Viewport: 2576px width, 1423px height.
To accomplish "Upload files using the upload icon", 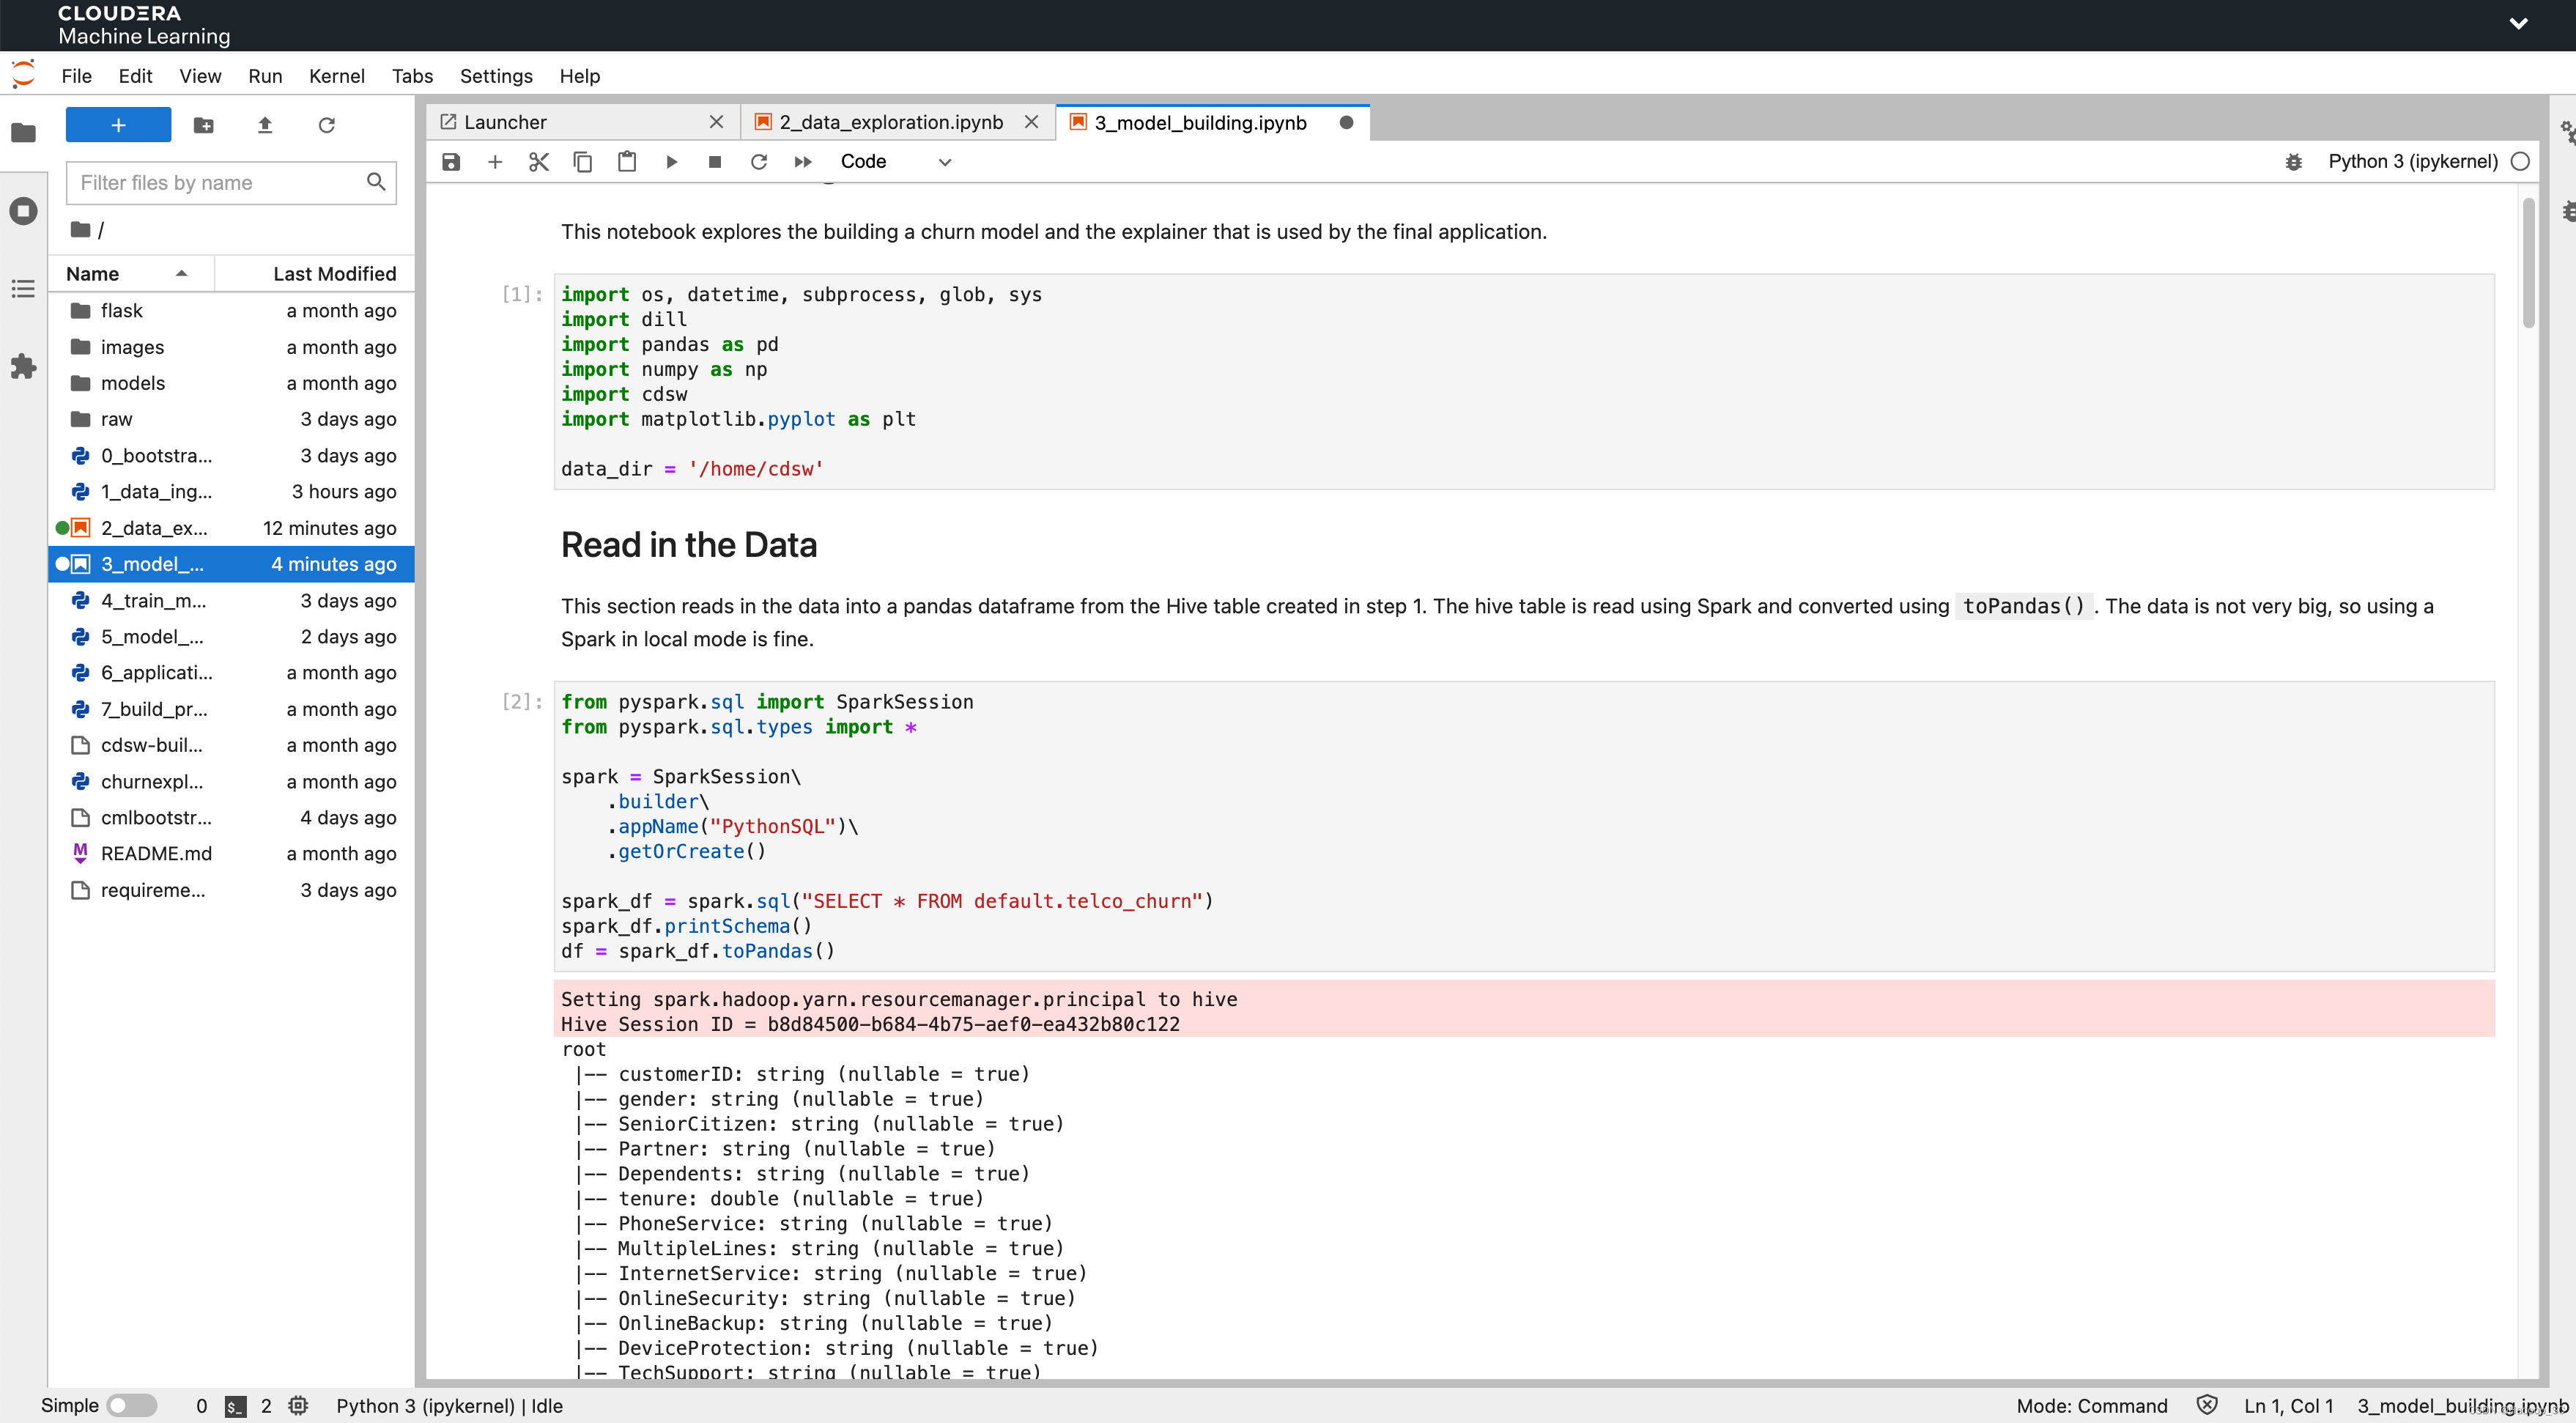I will tap(265, 125).
